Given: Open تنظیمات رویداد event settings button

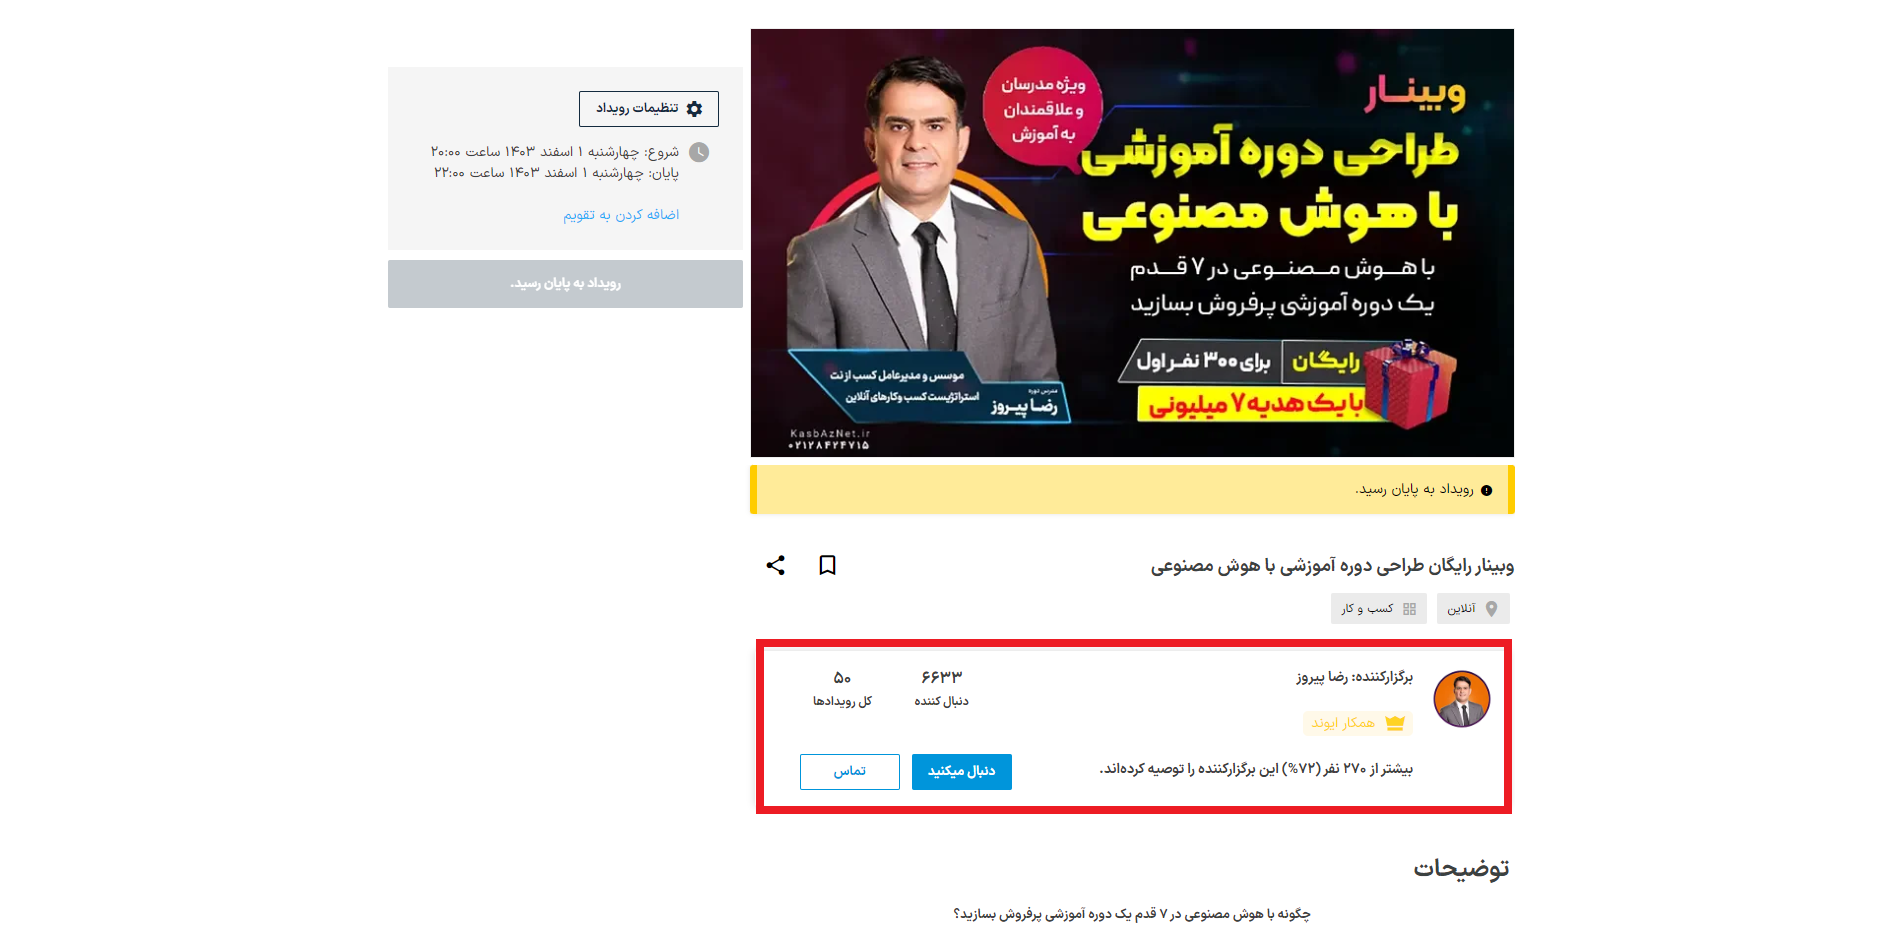Looking at the screenshot, I should [649, 109].
